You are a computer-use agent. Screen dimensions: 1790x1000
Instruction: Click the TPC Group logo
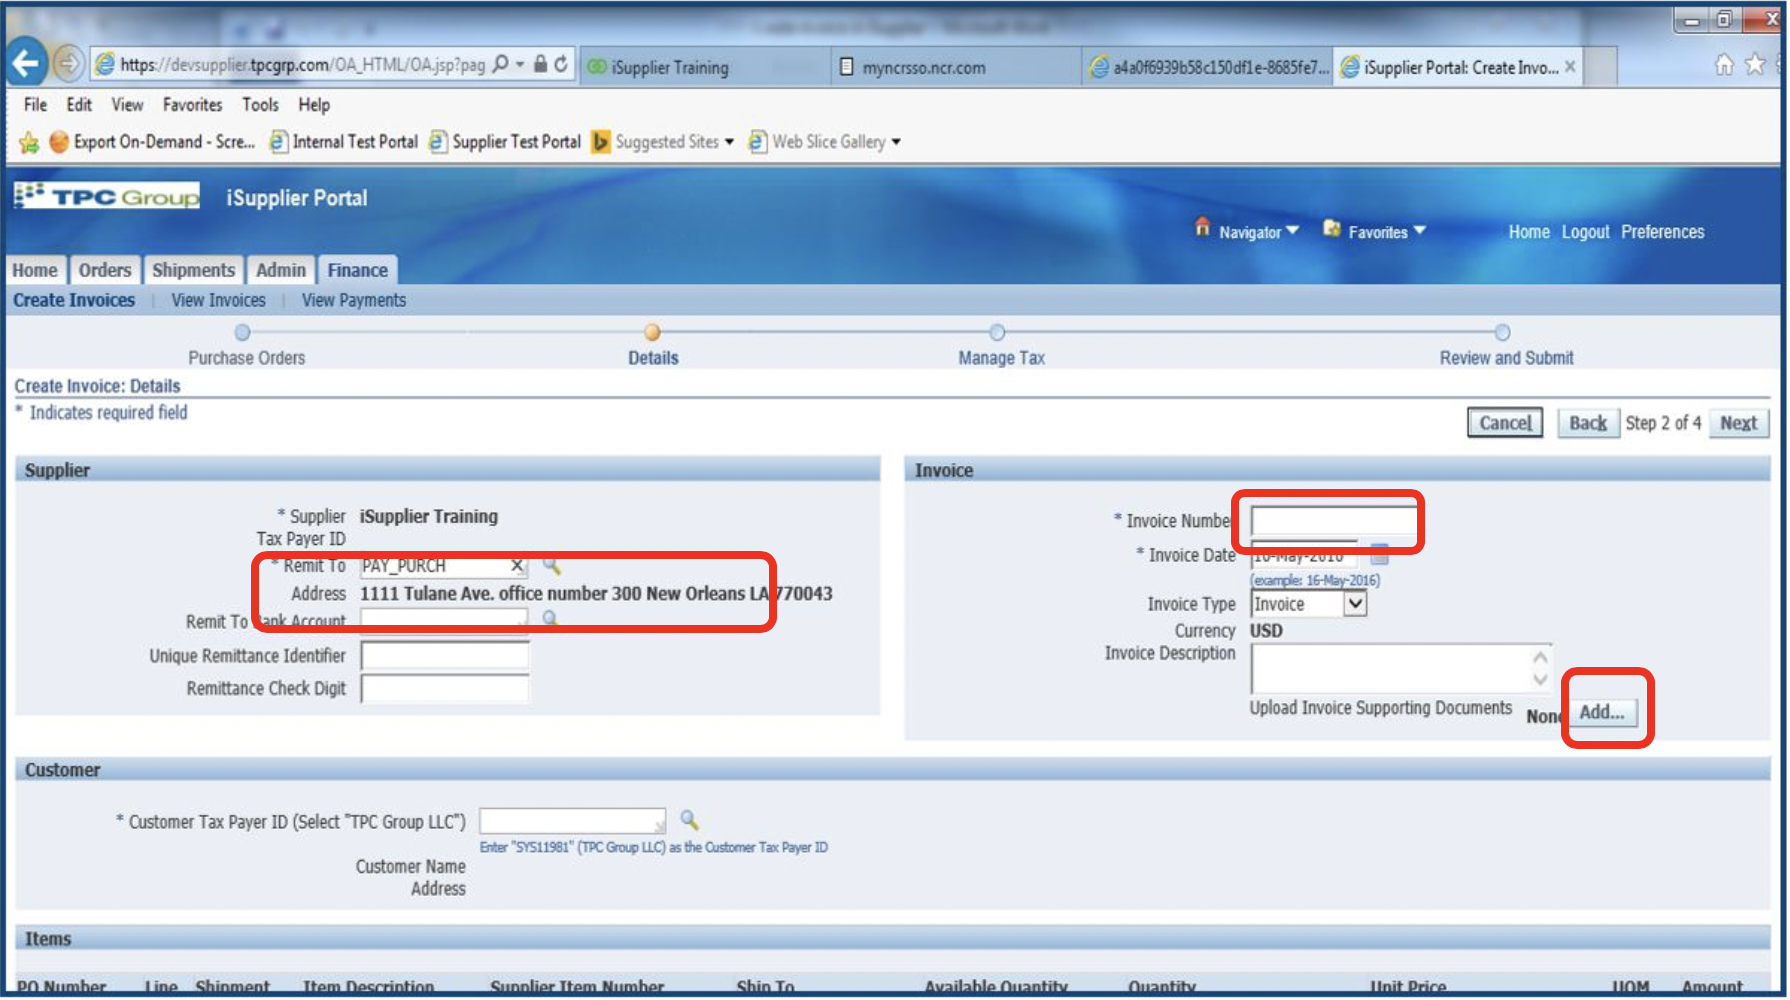tap(107, 196)
